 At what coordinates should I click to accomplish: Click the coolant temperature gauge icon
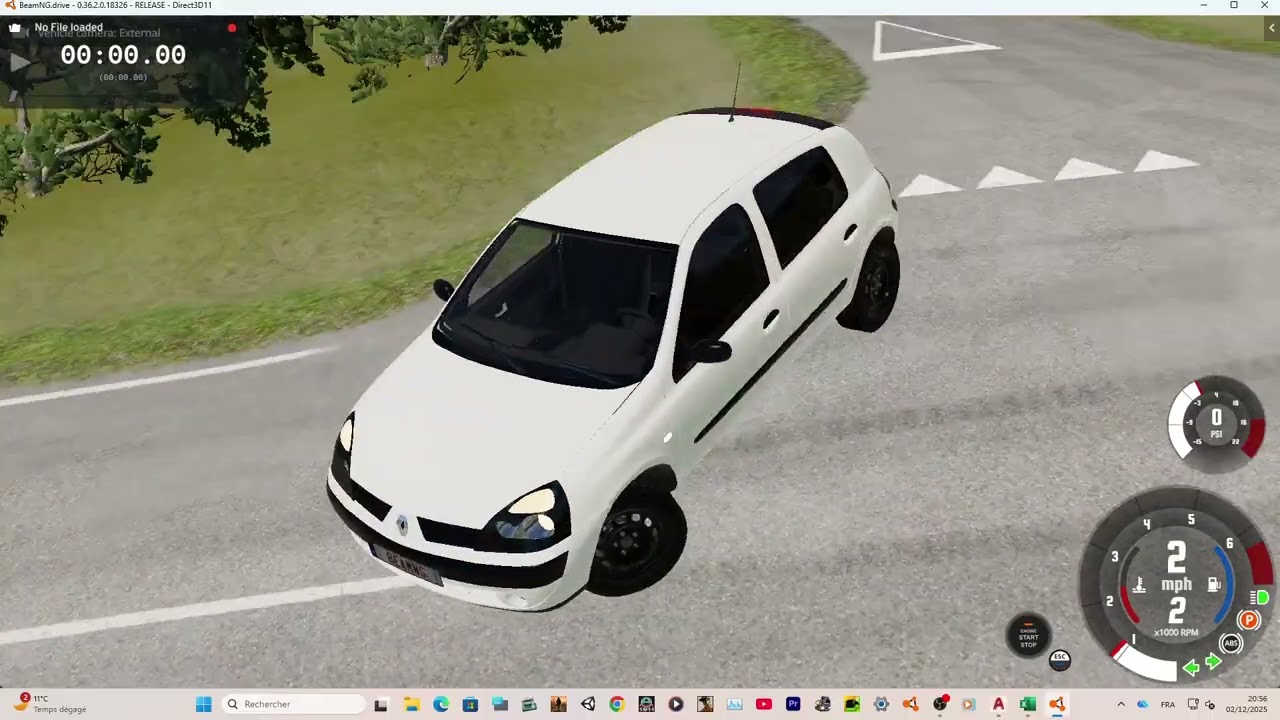(1138, 585)
